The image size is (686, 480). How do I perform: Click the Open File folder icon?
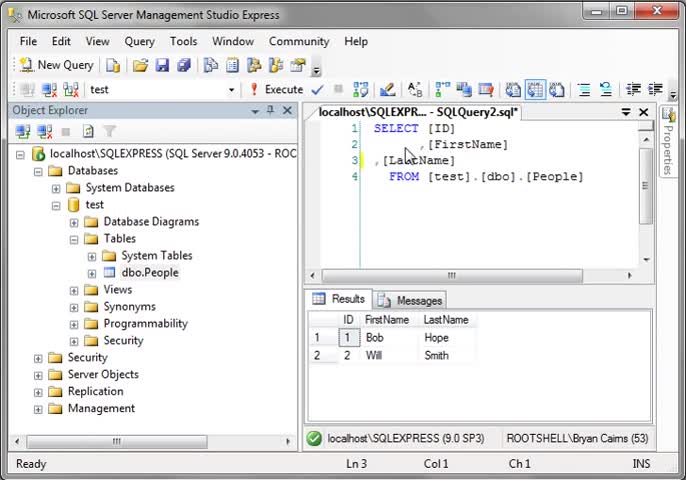tap(140, 65)
